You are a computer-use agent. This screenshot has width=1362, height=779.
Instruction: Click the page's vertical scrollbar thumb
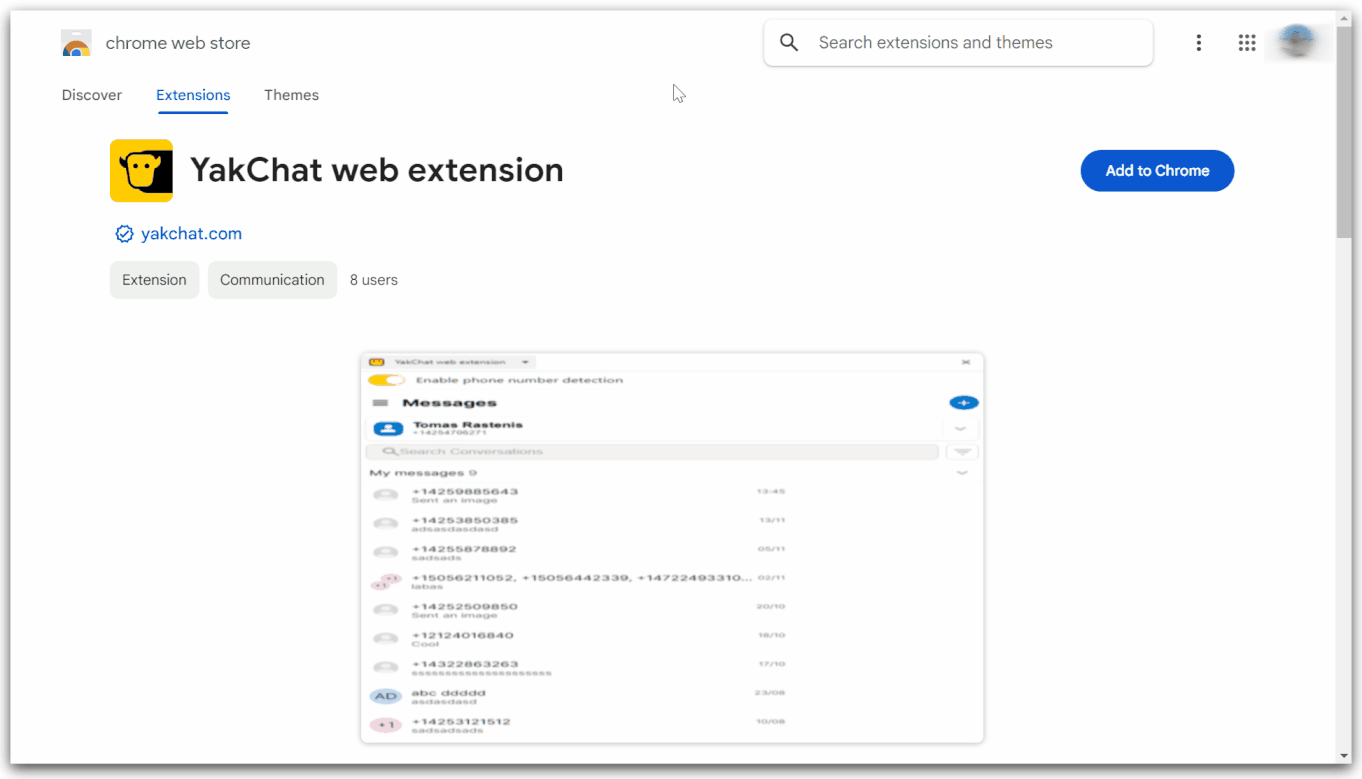pos(1344,130)
